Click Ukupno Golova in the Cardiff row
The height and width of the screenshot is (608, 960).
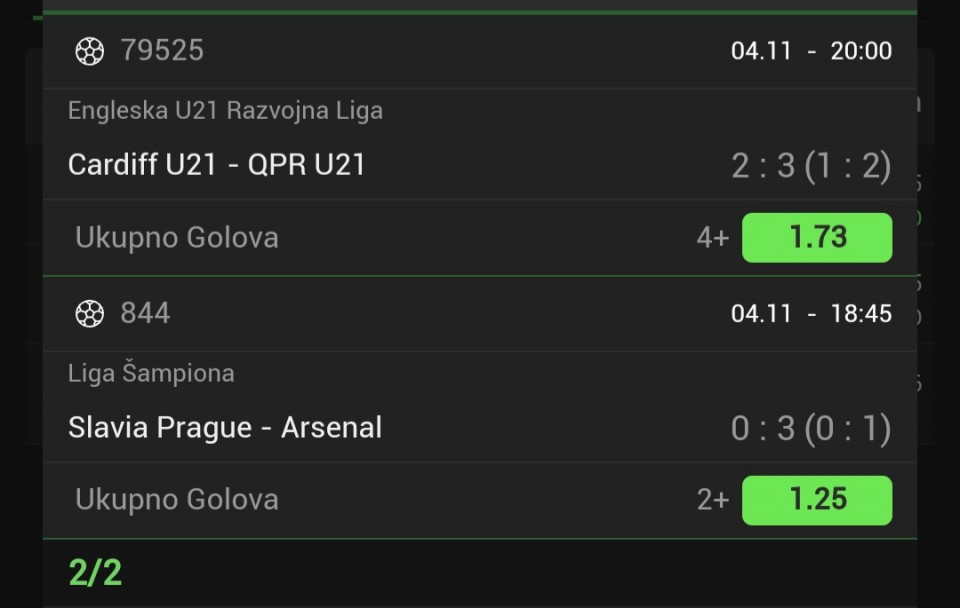click(177, 238)
